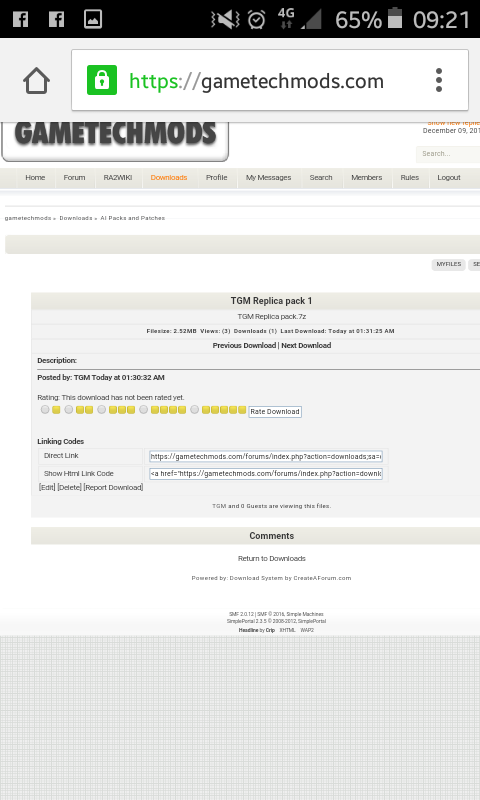
Task: Click into the site Search box
Action: [448, 154]
